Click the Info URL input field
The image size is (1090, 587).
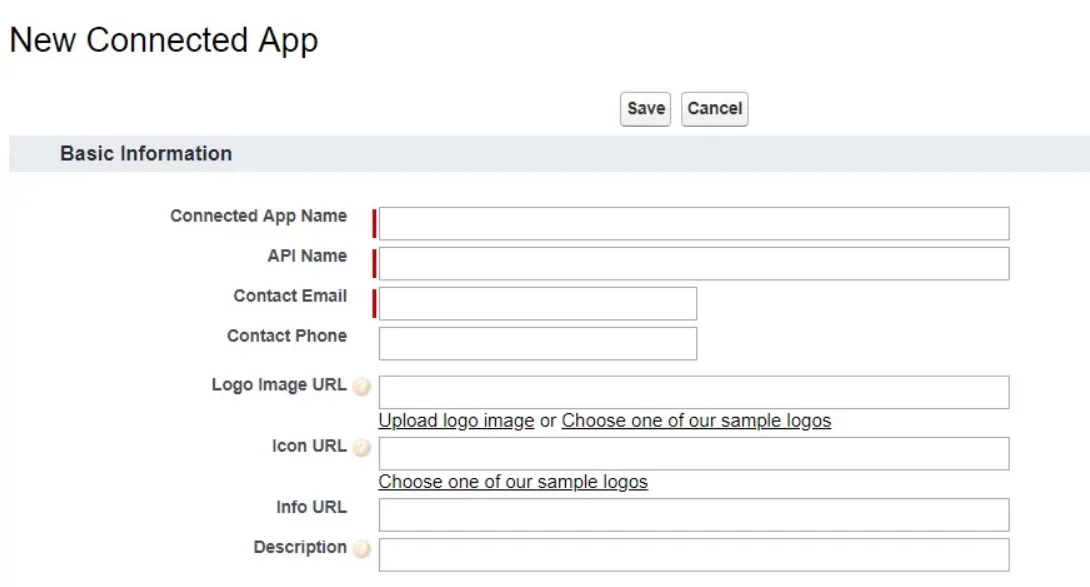tap(692, 514)
